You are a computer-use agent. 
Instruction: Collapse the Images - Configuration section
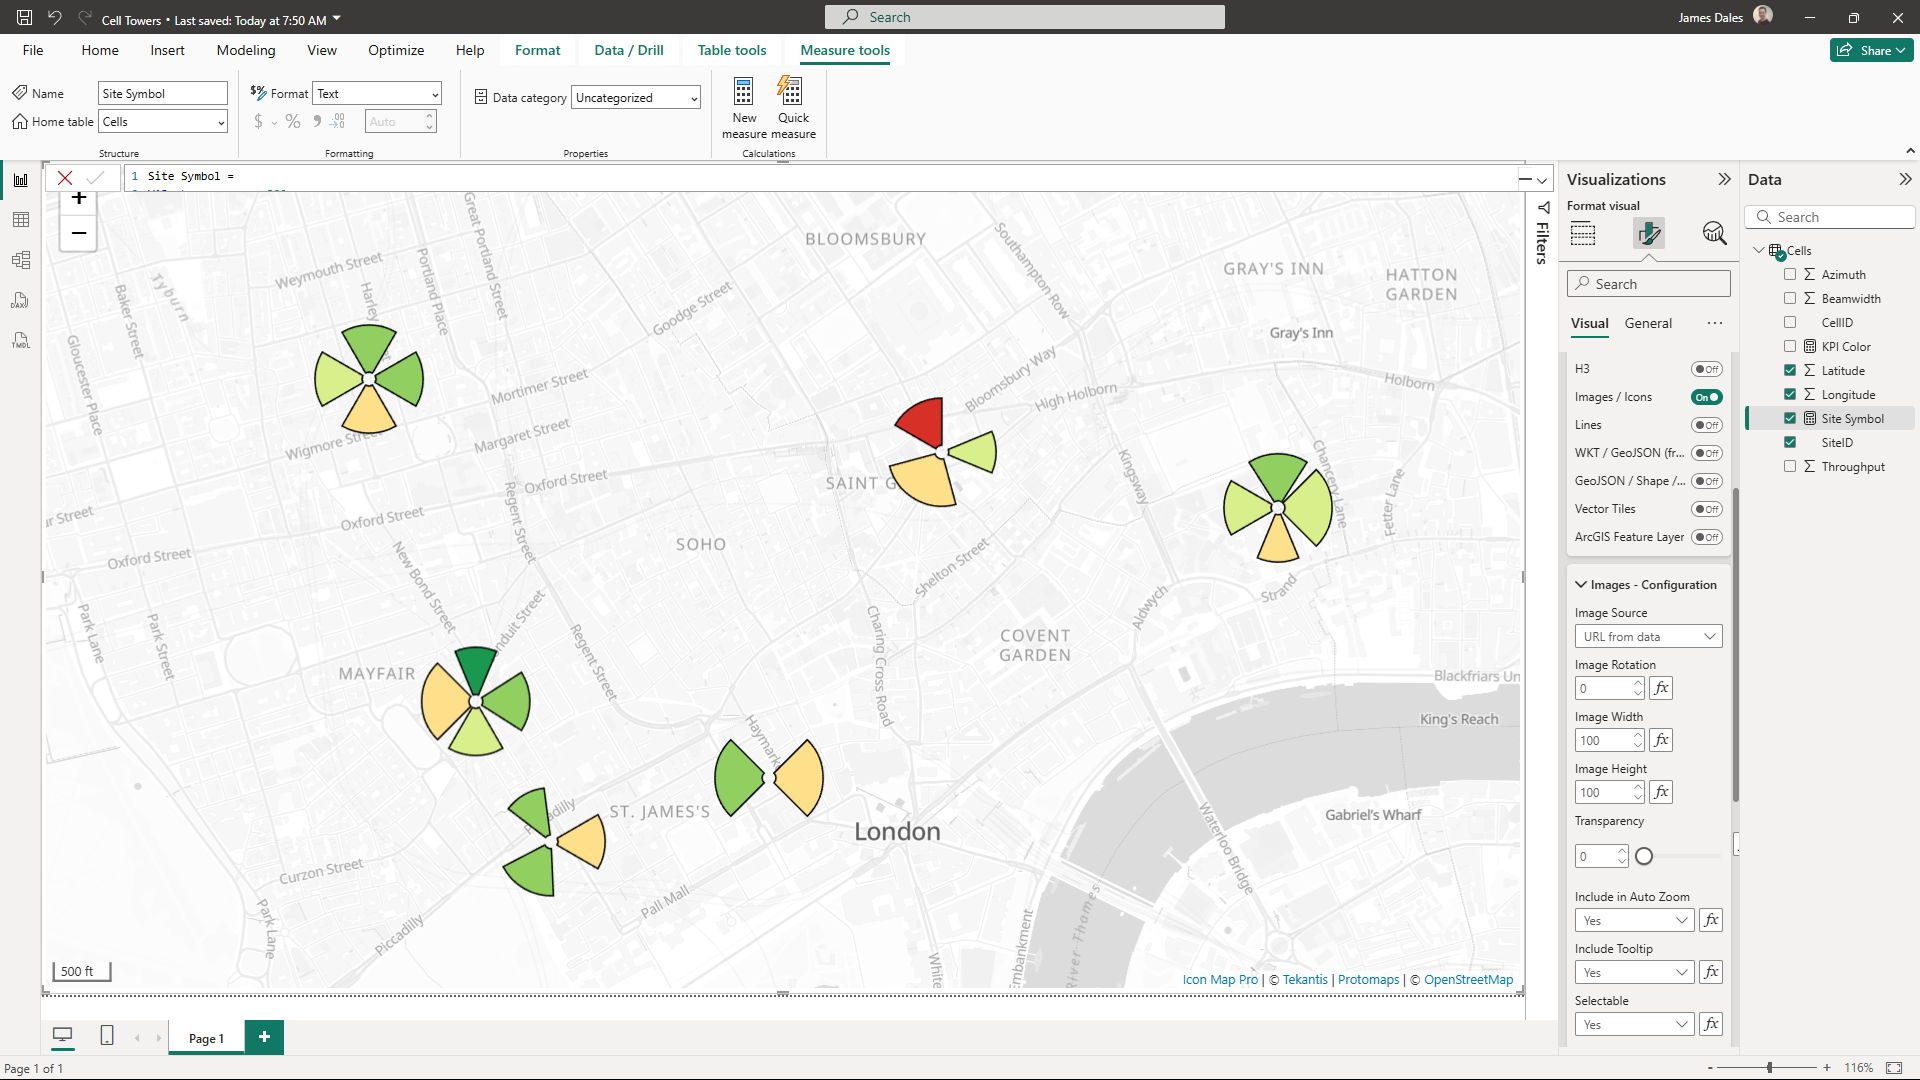(x=1580, y=584)
